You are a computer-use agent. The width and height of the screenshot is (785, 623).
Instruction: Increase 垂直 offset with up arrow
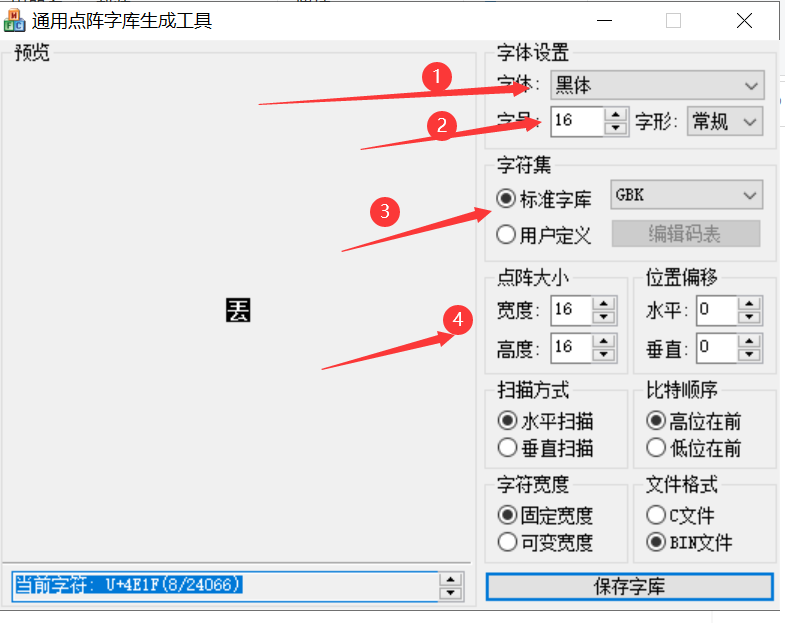pyautogui.click(x=749, y=342)
